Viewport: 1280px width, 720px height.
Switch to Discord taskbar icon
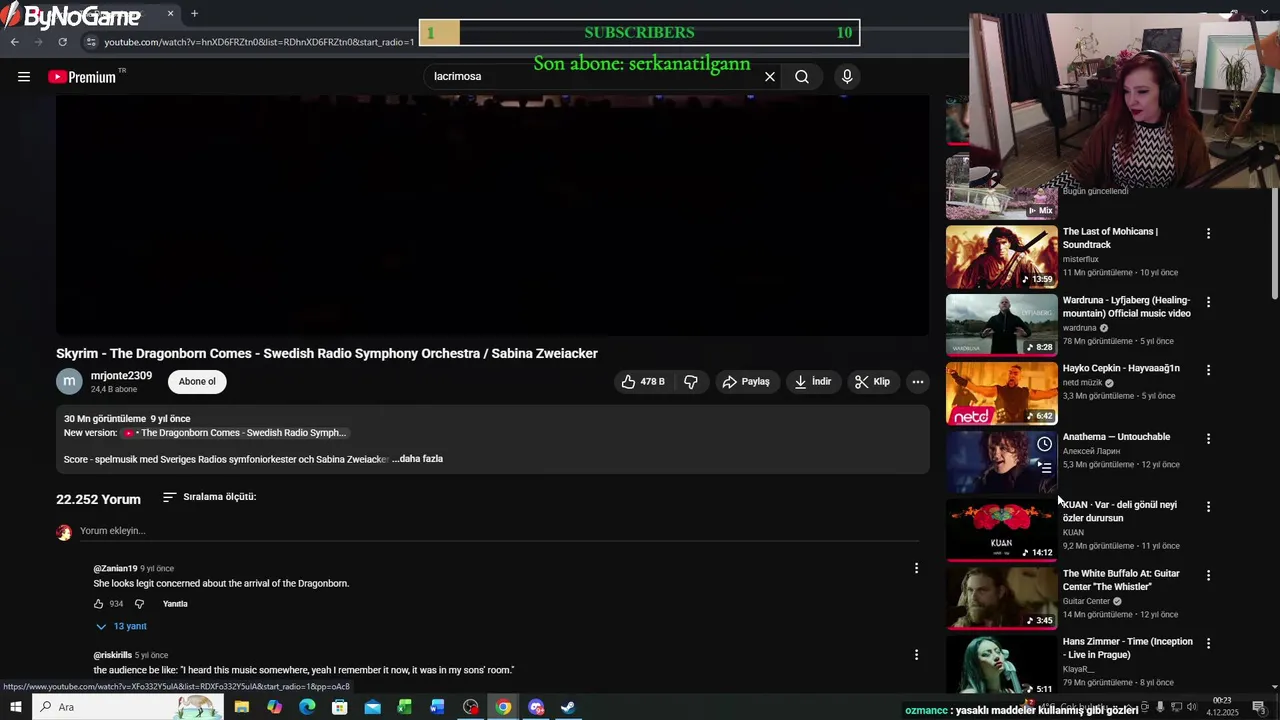click(x=536, y=707)
